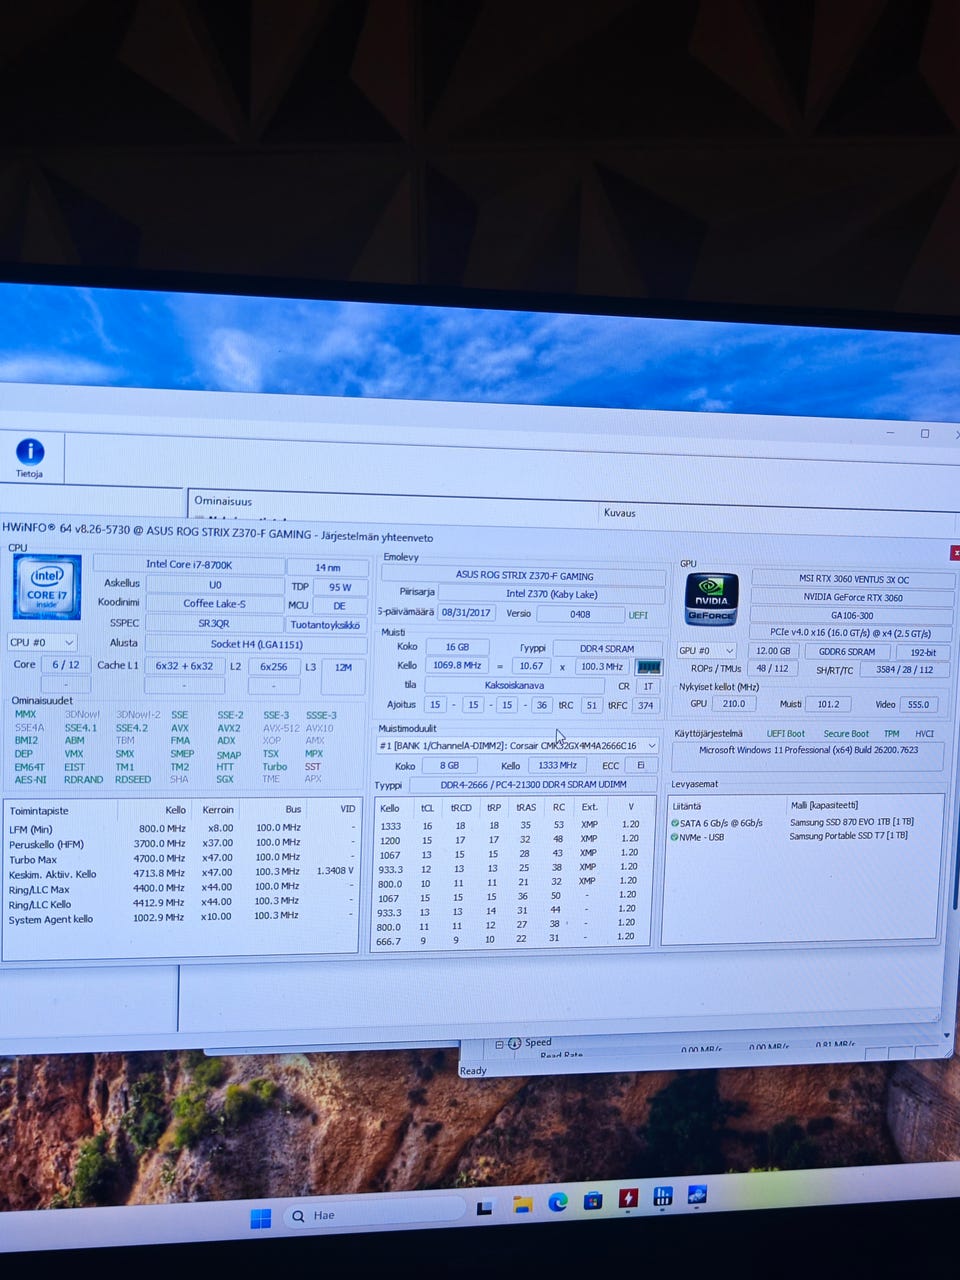
Task: Click the scroll-down arrow in background window
Action: click(947, 1036)
